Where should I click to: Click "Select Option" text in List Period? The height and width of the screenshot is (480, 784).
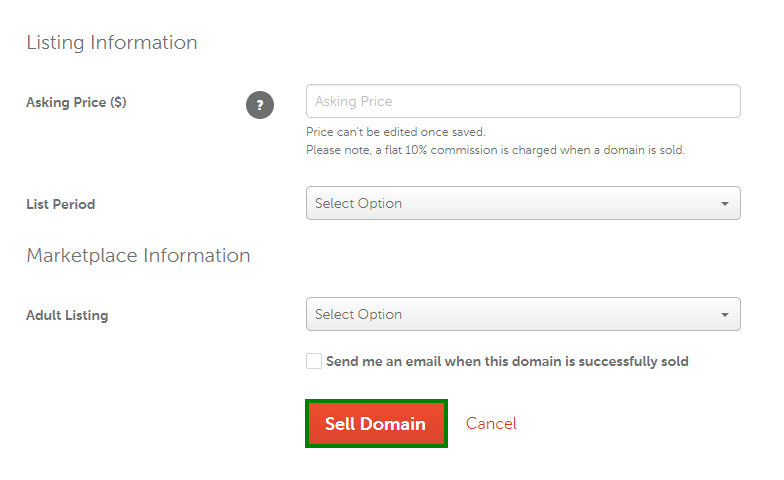pyautogui.click(x=358, y=204)
